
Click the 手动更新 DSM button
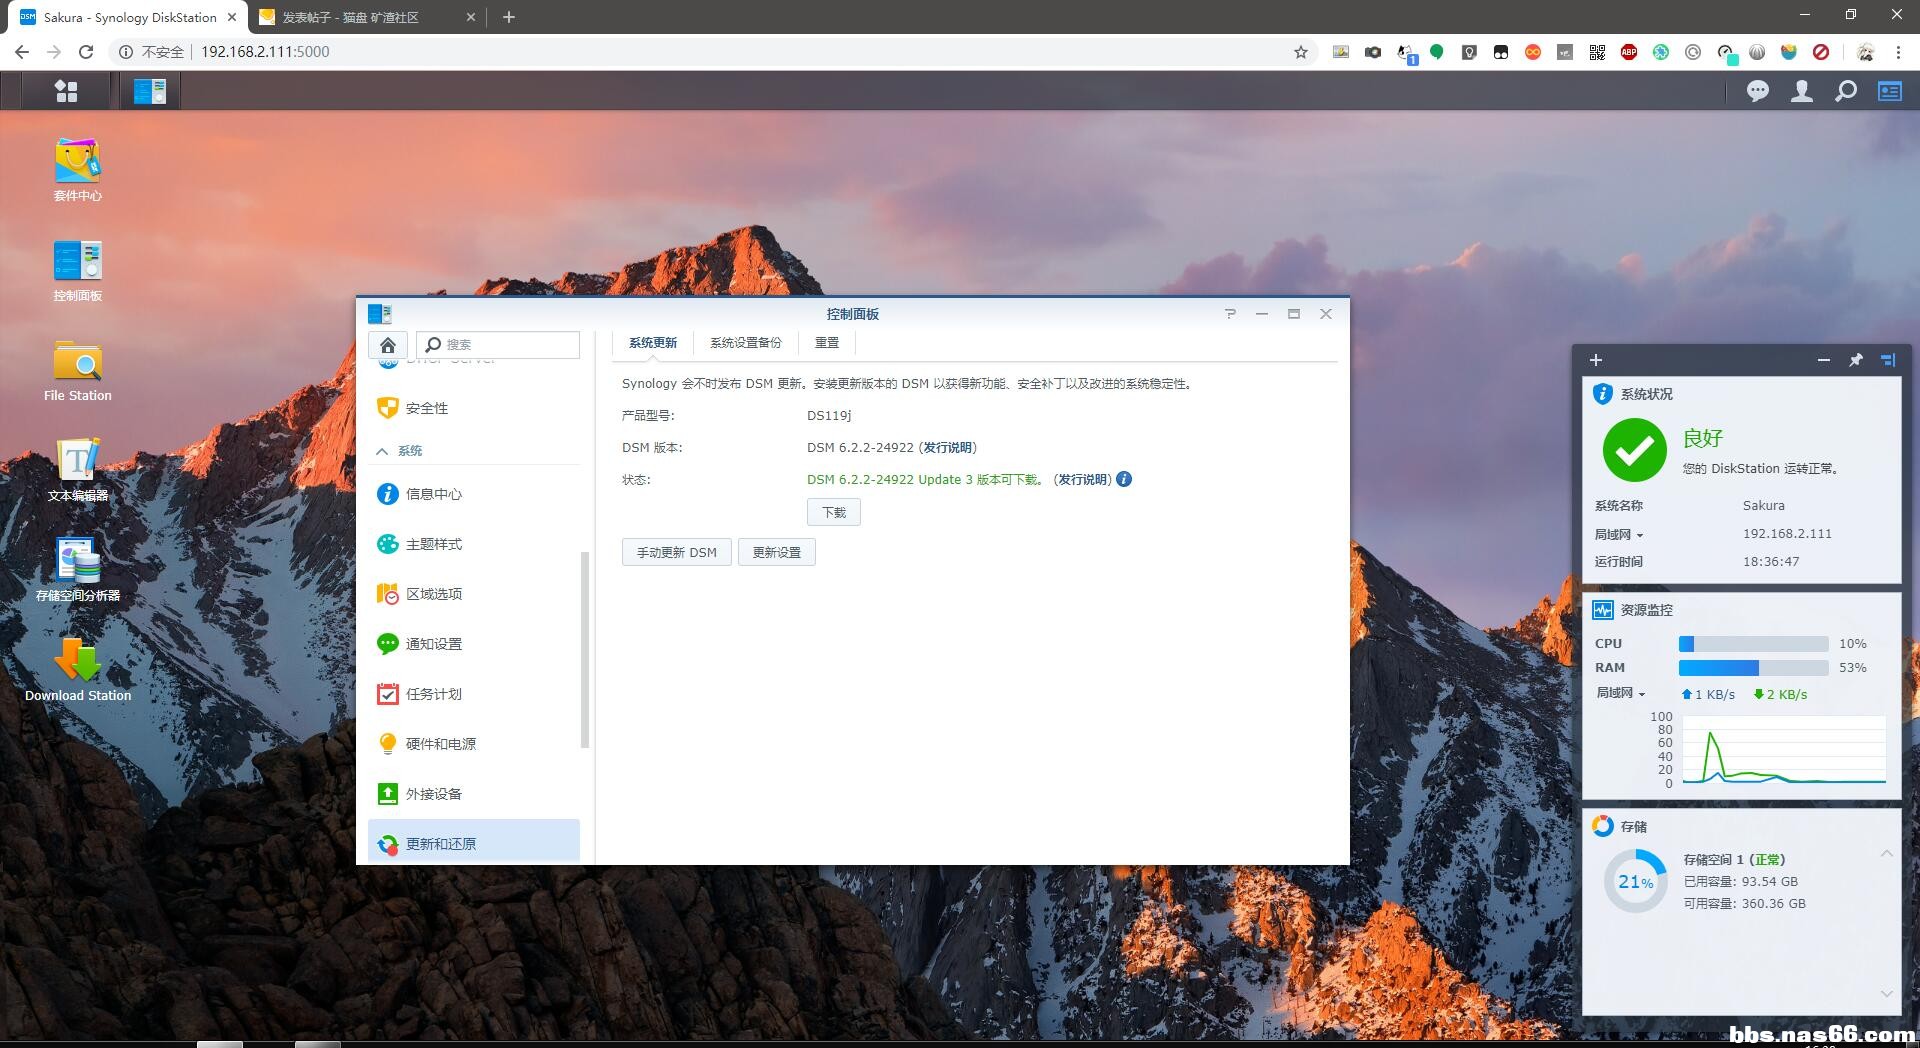pos(677,552)
